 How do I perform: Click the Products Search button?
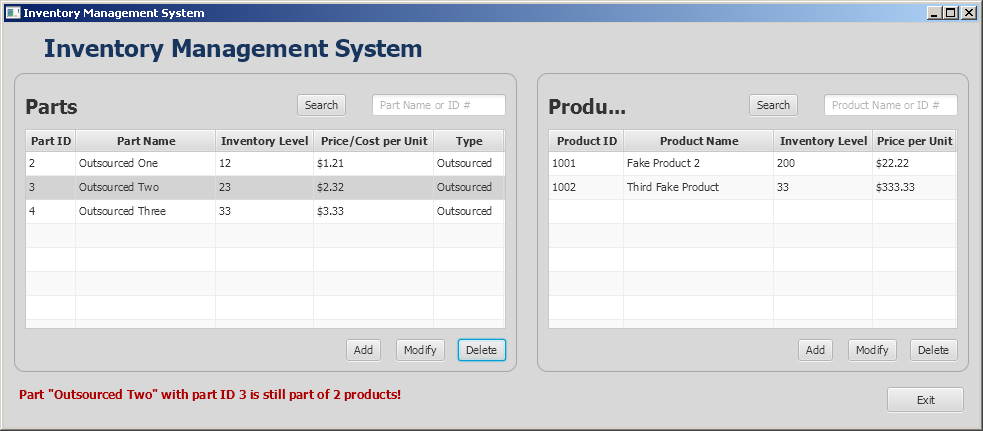click(773, 105)
